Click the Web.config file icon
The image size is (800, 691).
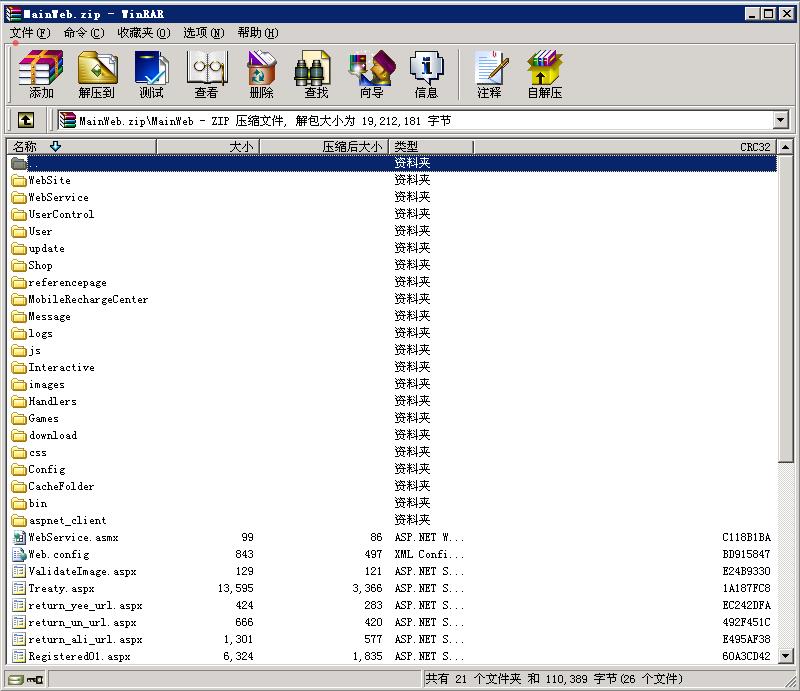tap(19, 554)
